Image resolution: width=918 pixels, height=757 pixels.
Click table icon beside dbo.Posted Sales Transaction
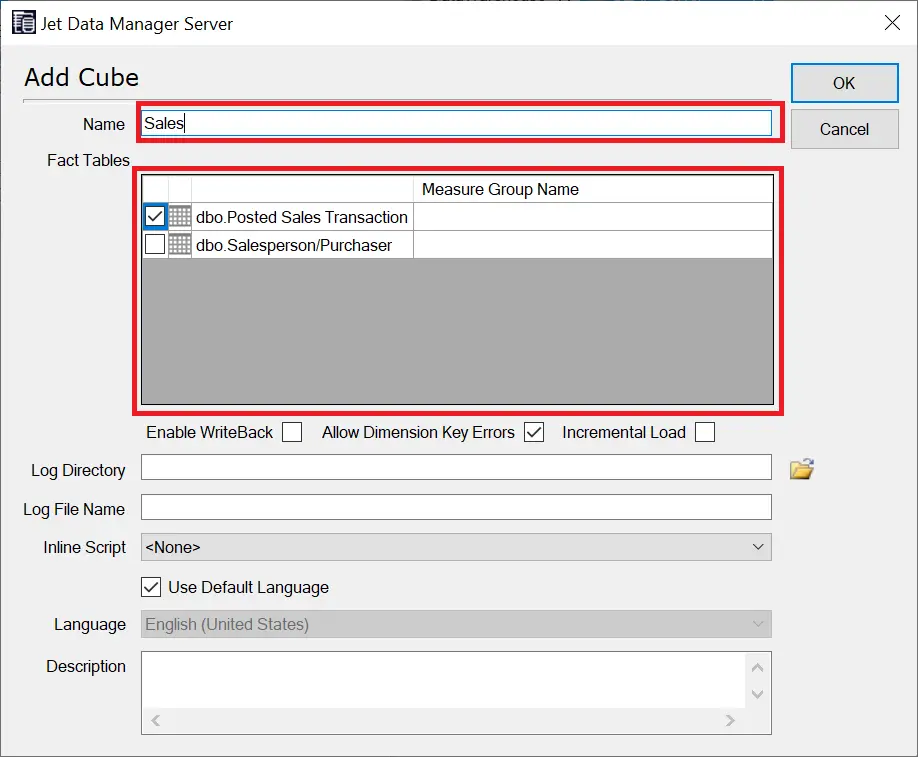(x=180, y=217)
